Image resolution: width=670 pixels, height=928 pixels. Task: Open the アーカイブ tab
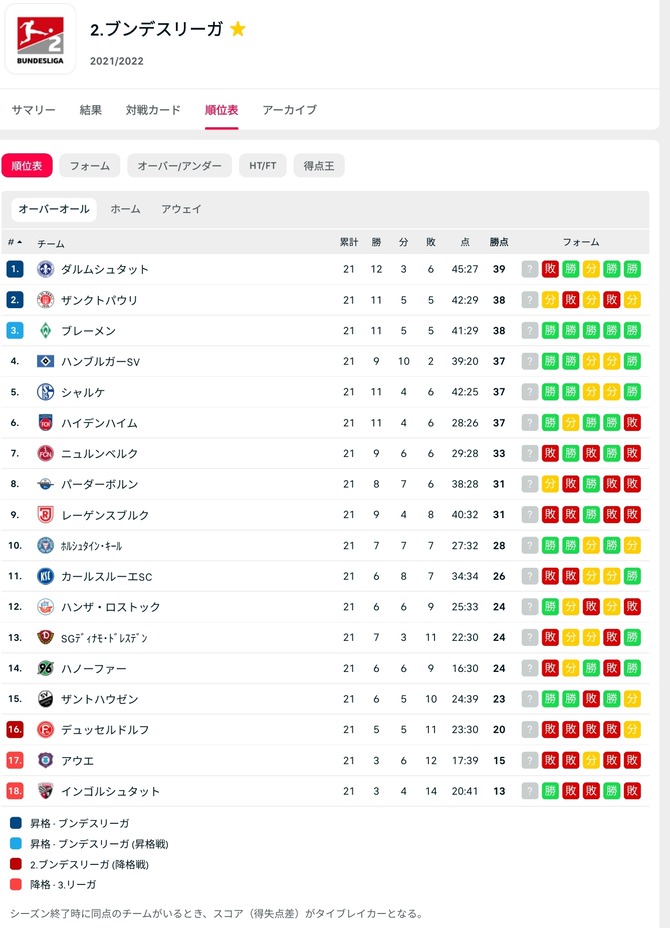point(289,110)
